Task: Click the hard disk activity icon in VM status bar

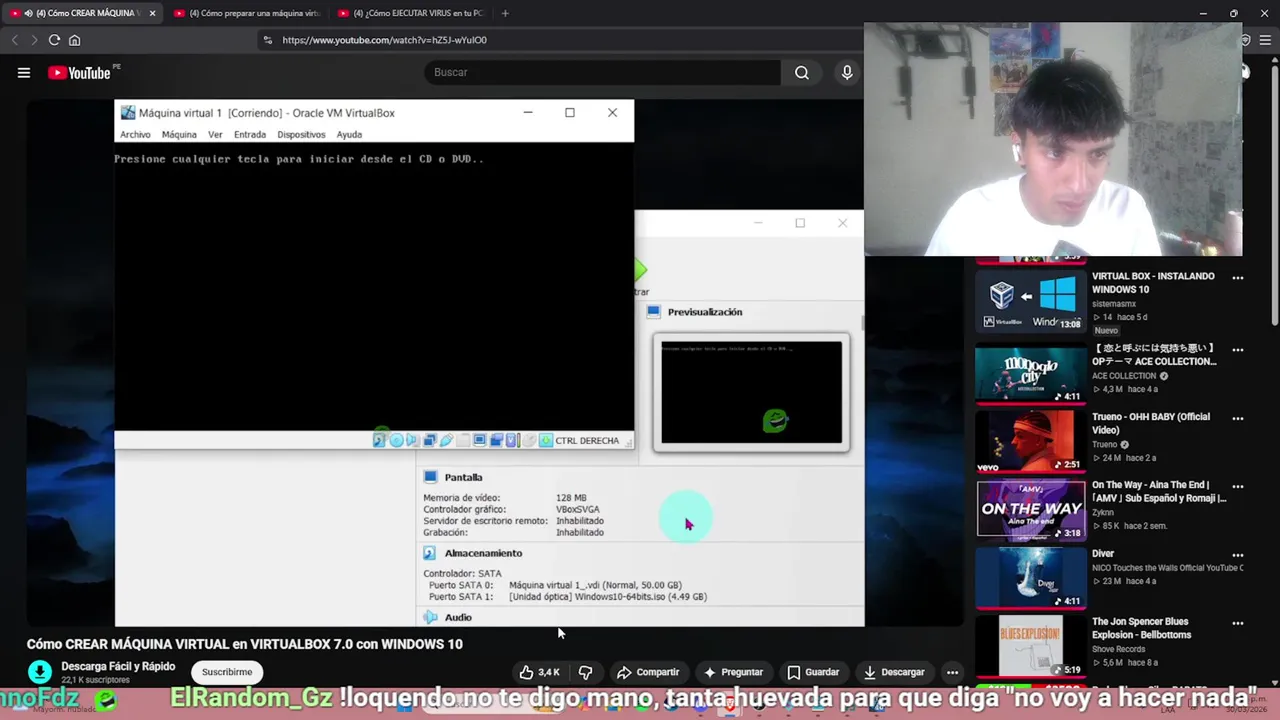Action: pos(379,440)
